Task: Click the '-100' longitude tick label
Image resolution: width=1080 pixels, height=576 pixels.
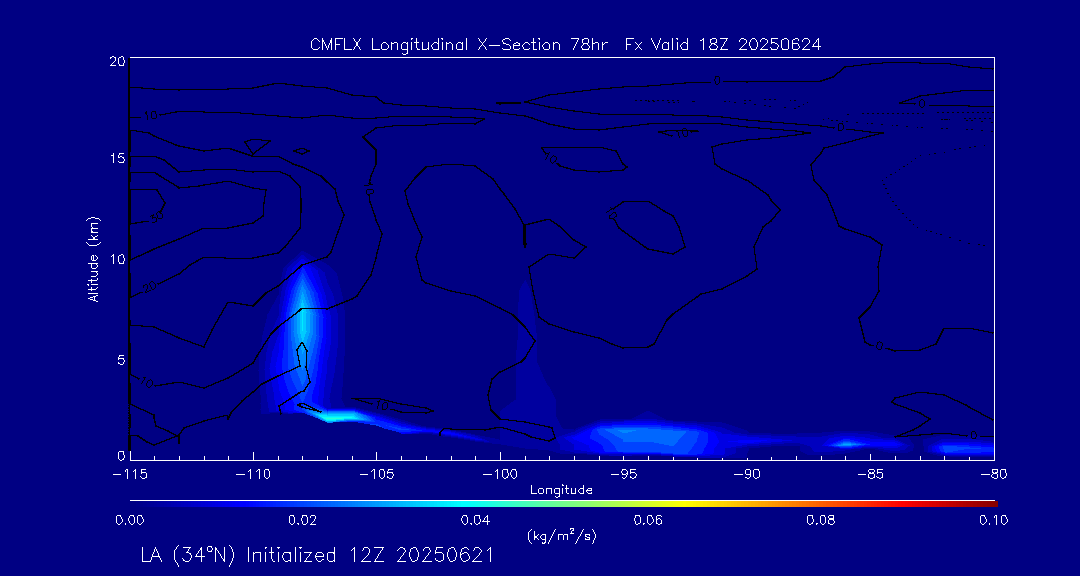Action: [x=500, y=475]
